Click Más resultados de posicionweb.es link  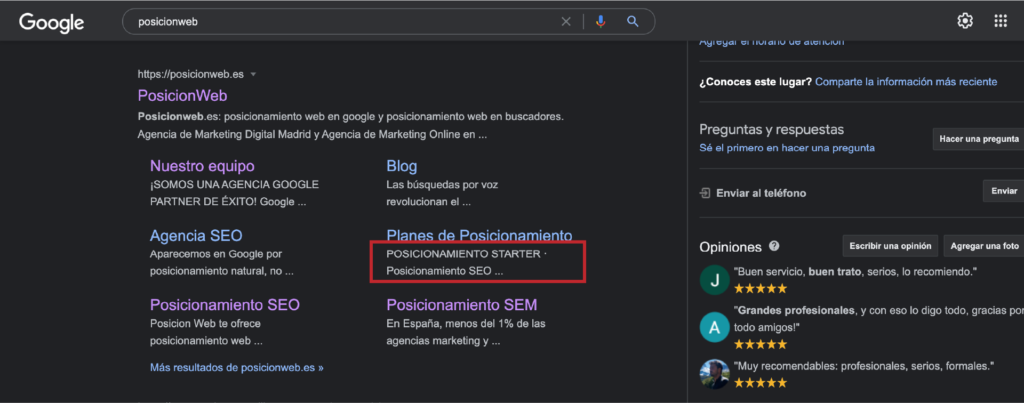click(237, 367)
